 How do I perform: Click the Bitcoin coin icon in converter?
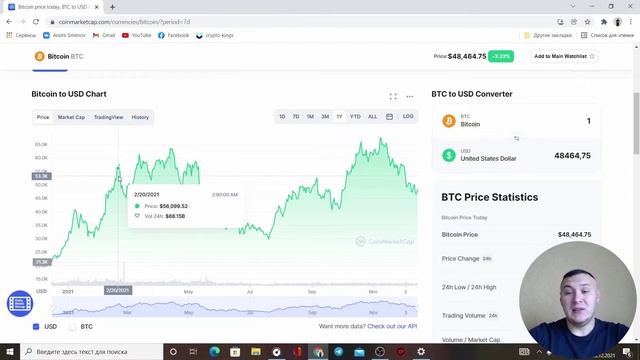(449, 121)
